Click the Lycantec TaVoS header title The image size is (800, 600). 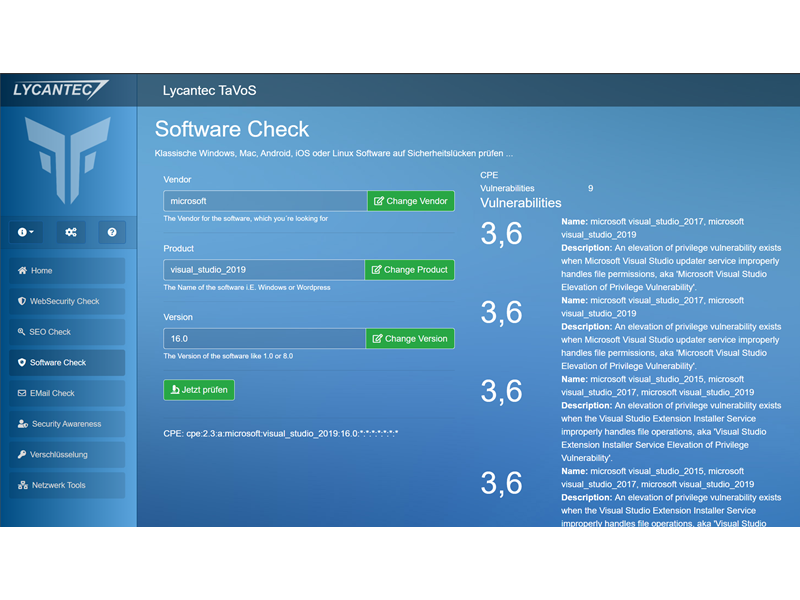(209, 90)
